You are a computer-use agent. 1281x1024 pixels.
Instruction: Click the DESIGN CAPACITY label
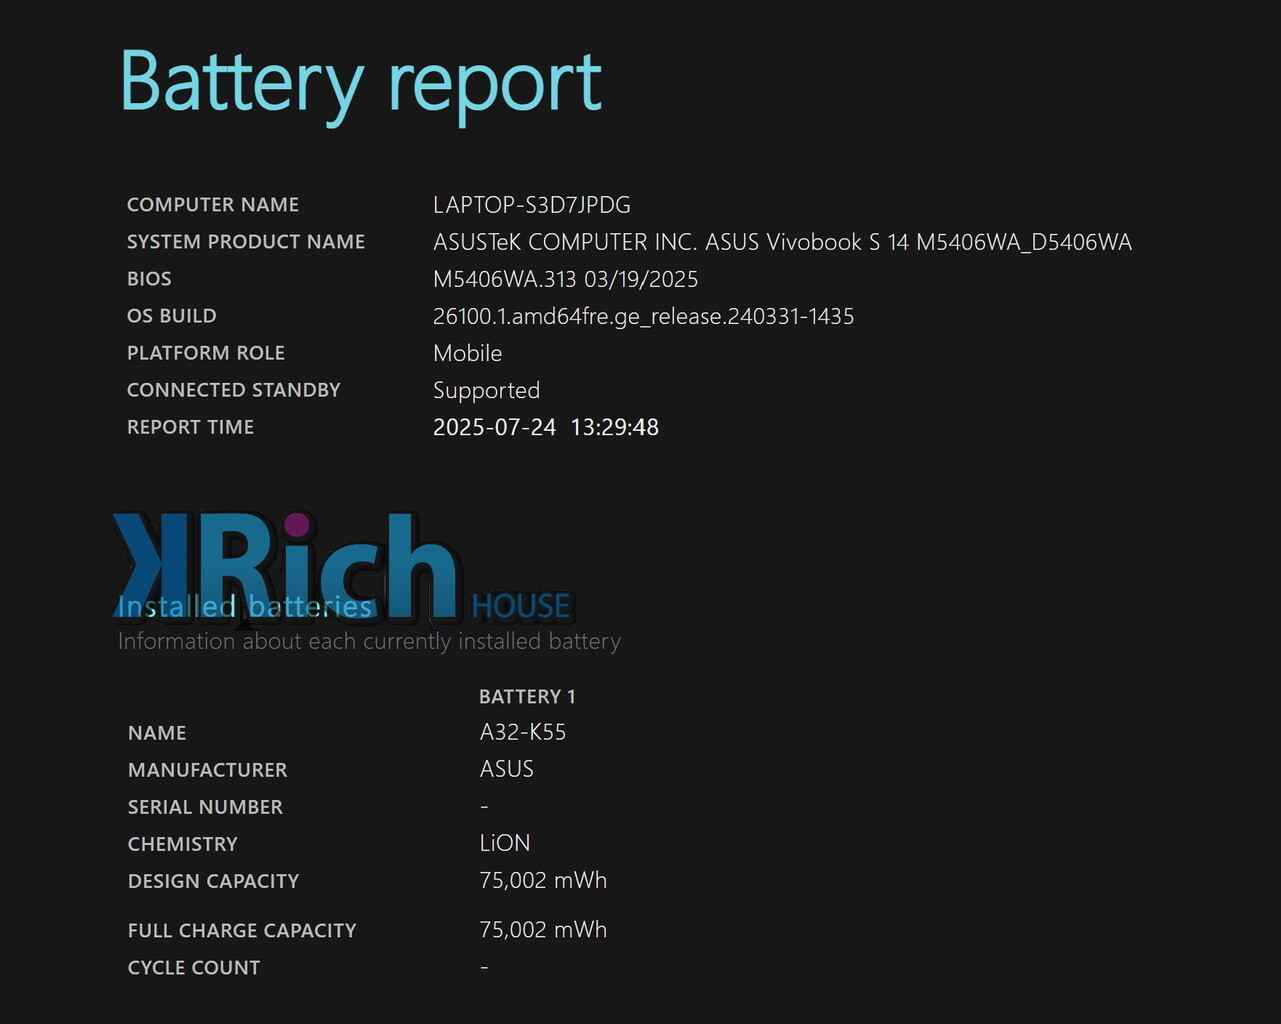(x=214, y=881)
